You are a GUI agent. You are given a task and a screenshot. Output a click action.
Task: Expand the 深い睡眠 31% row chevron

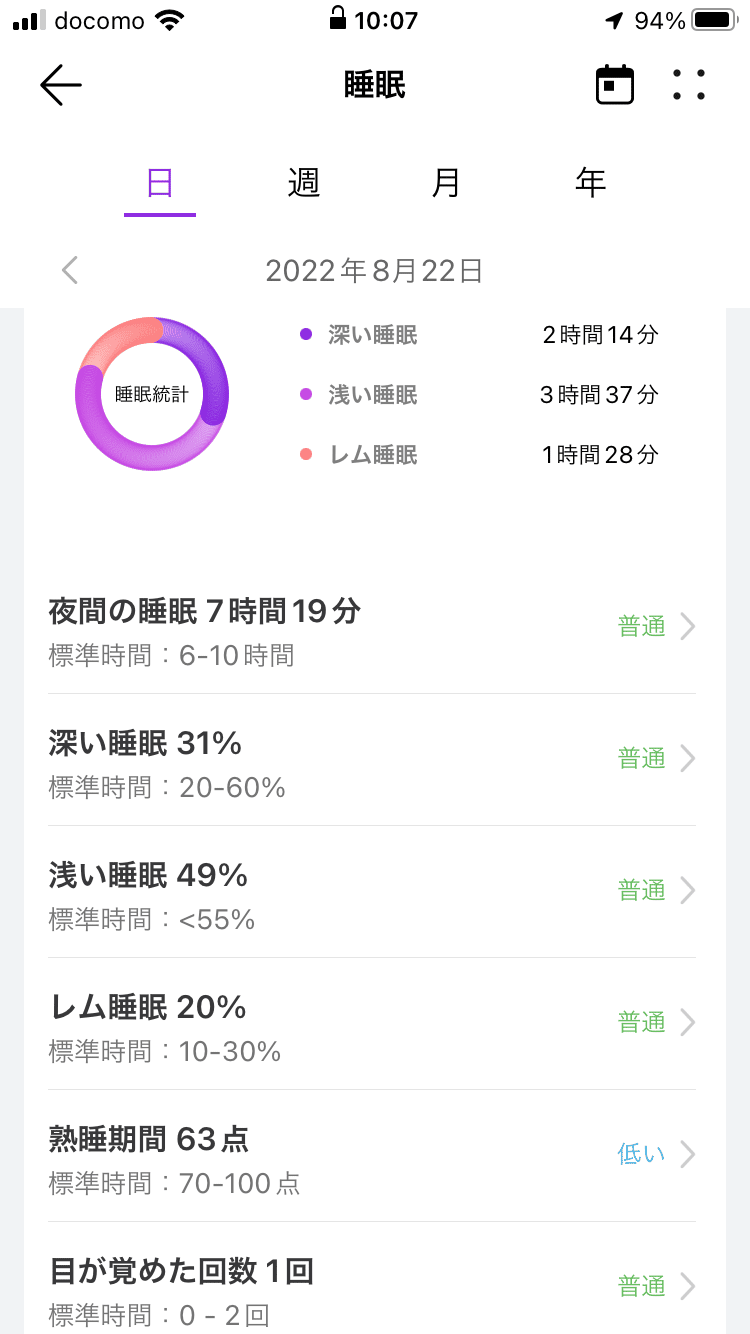687,759
